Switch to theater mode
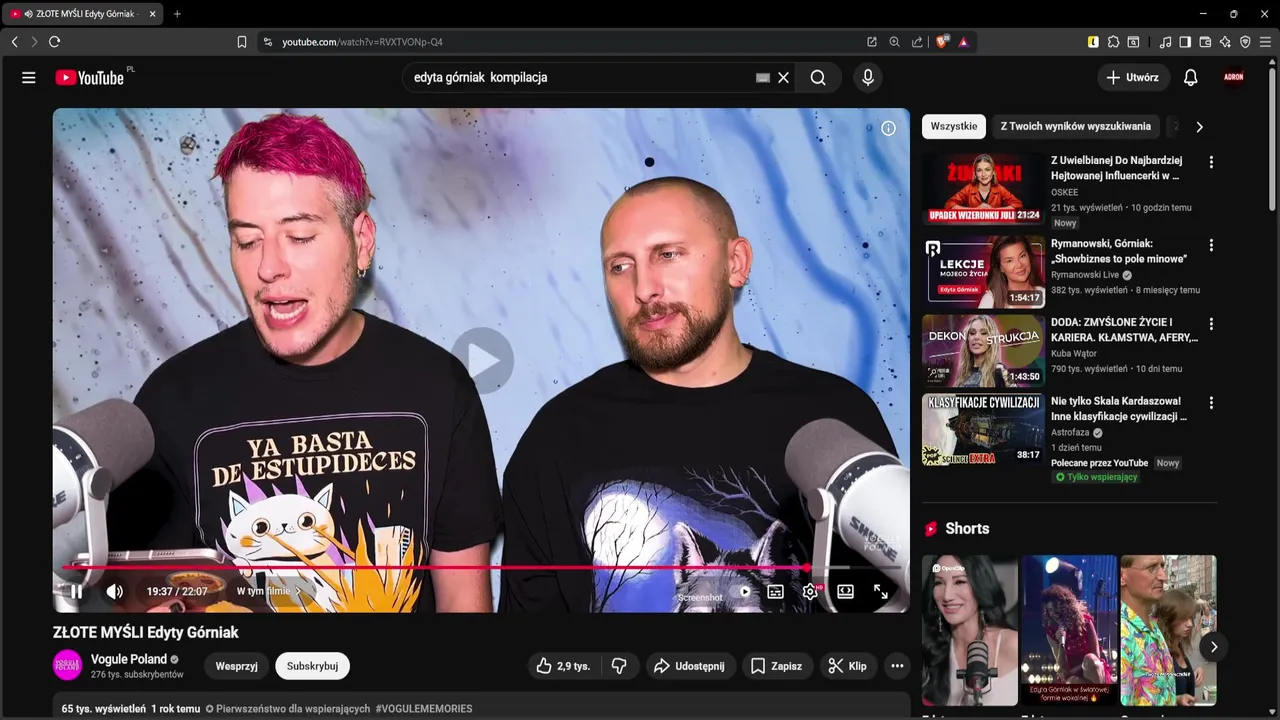 [845, 591]
